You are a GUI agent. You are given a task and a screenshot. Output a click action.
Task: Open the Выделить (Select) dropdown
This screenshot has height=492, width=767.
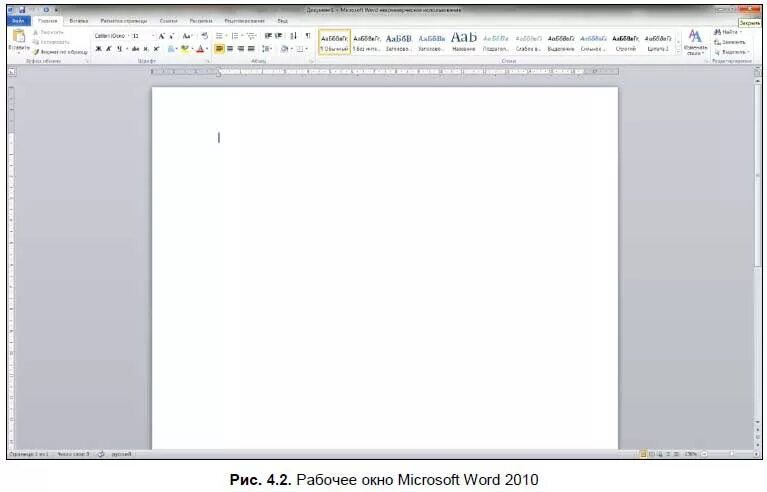[731, 52]
